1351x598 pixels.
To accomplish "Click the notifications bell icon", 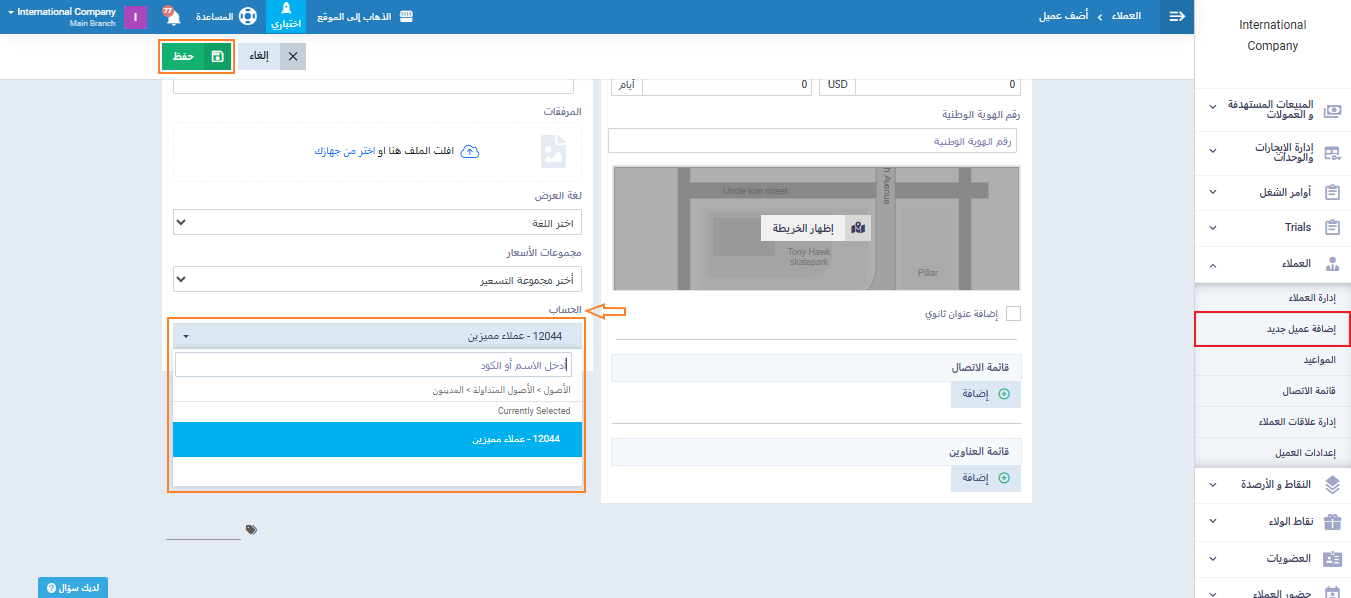I will (x=171, y=17).
